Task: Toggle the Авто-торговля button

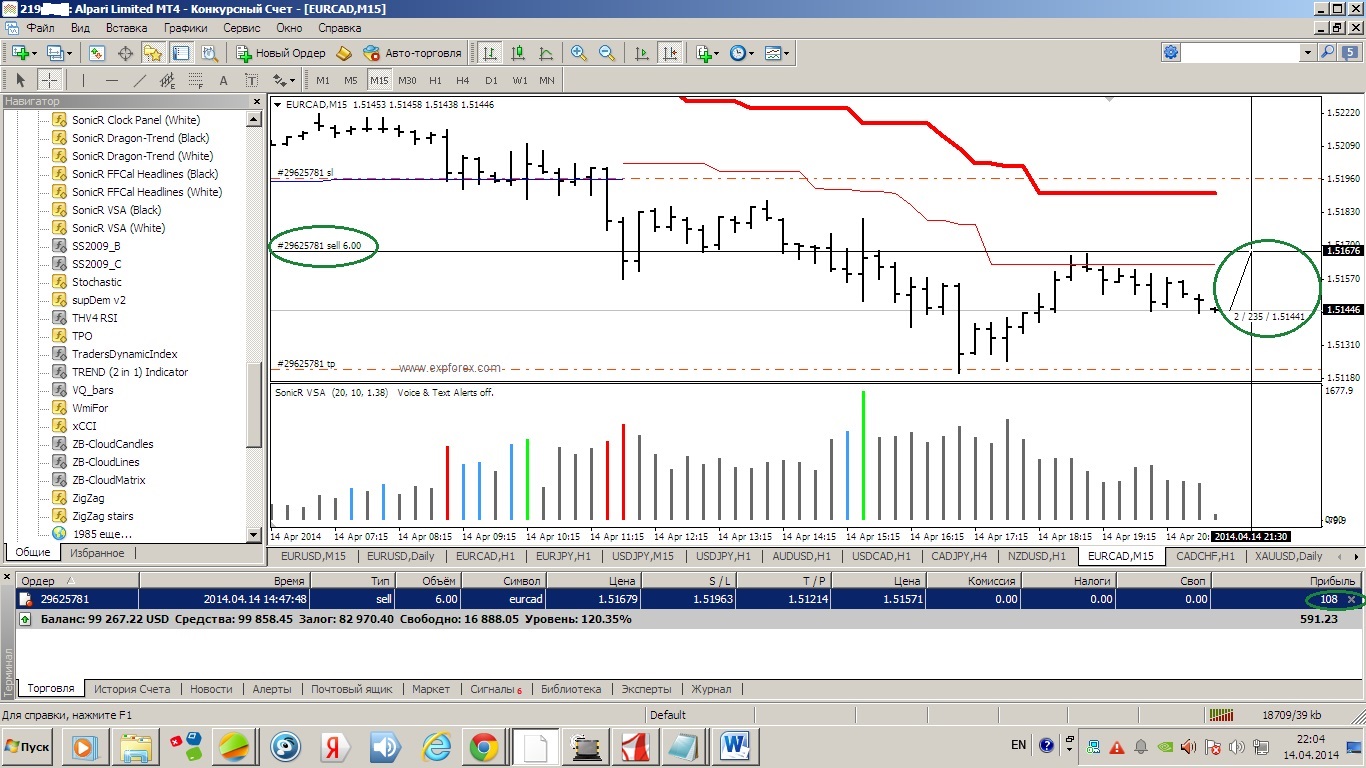Action: pos(413,53)
